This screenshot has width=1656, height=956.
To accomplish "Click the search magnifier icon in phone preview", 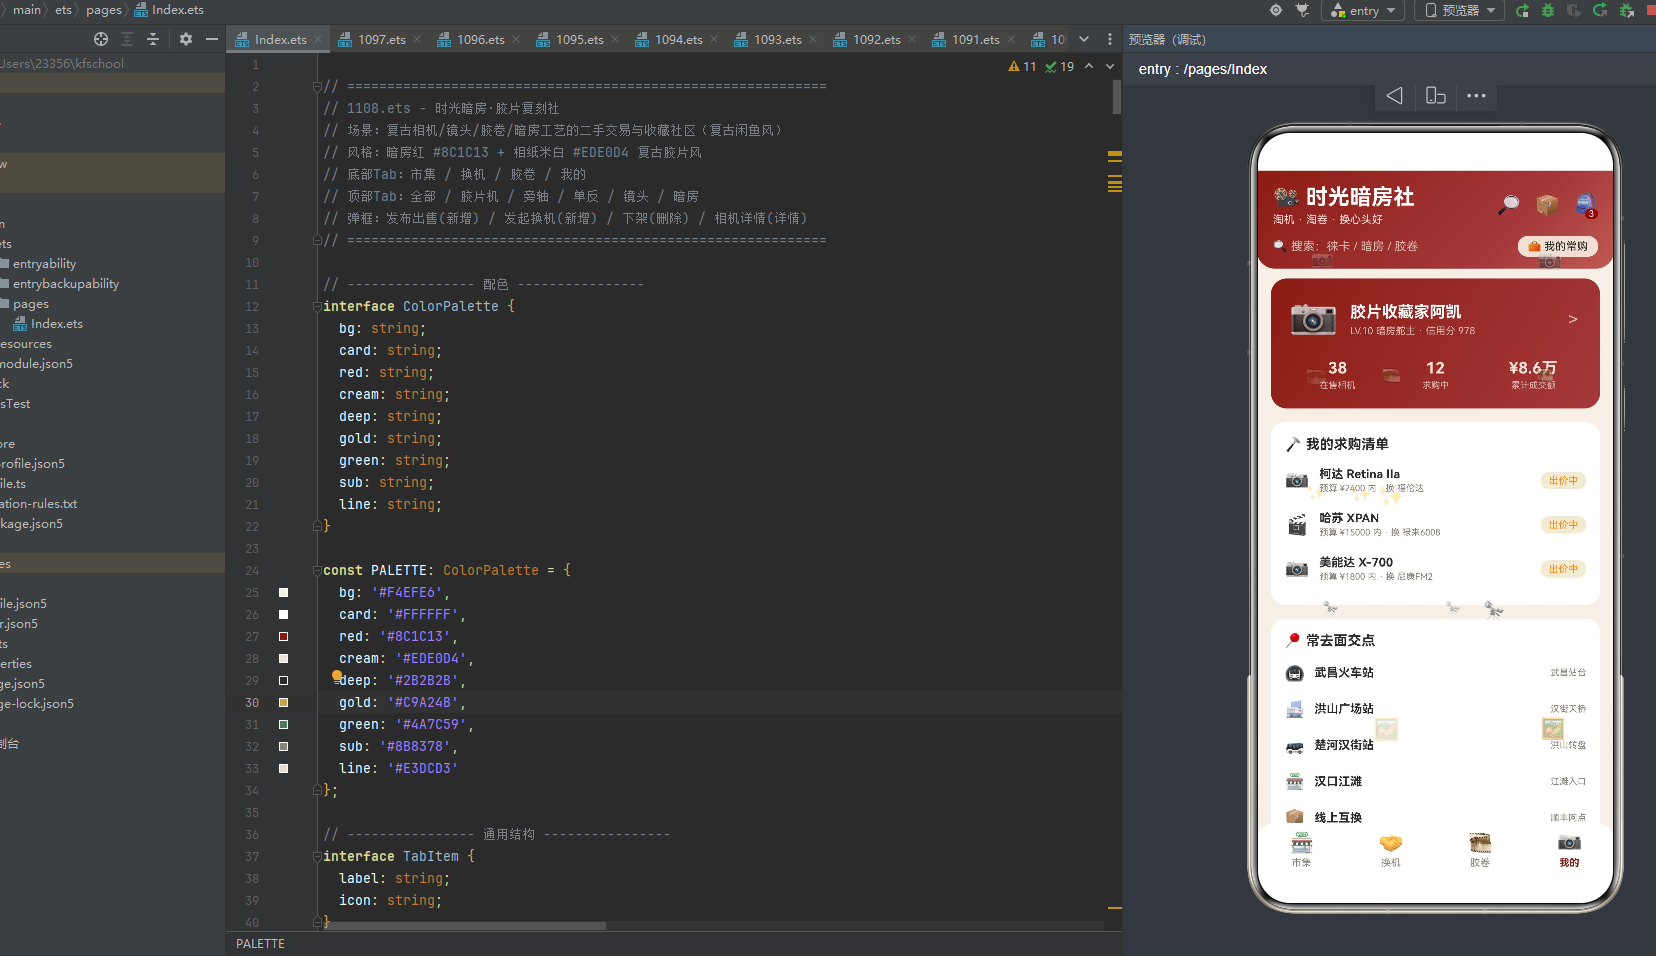I will (x=1509, y=204).
